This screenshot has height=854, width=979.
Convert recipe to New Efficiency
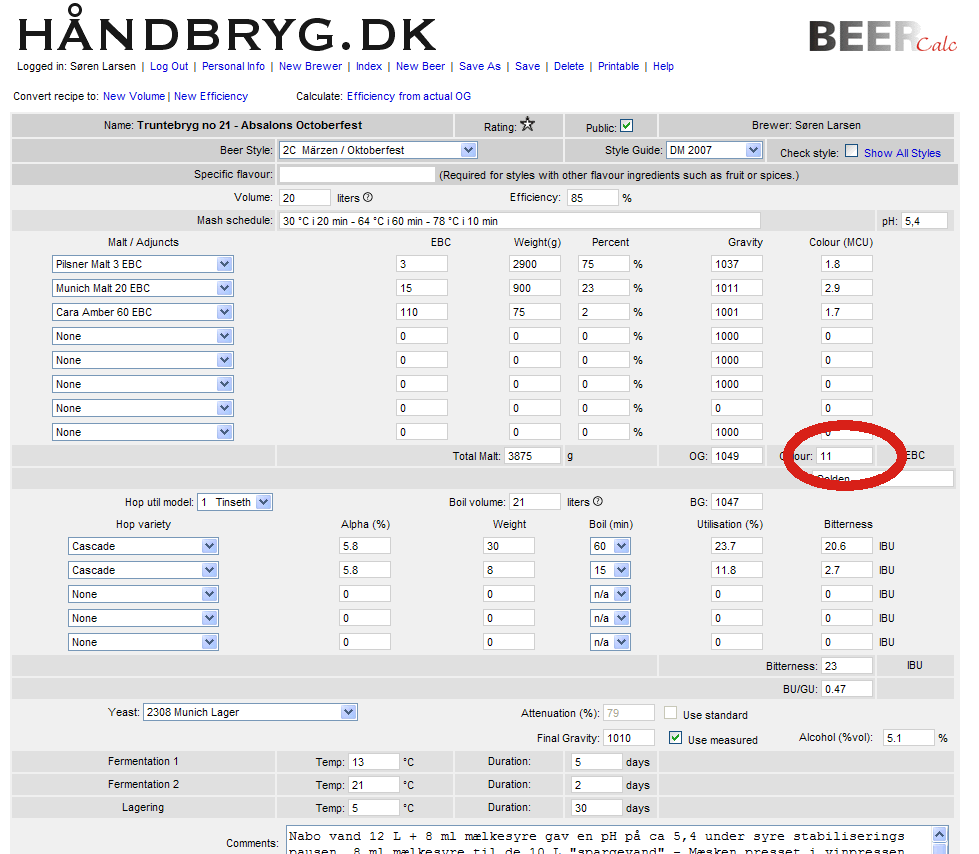[211, 96]
